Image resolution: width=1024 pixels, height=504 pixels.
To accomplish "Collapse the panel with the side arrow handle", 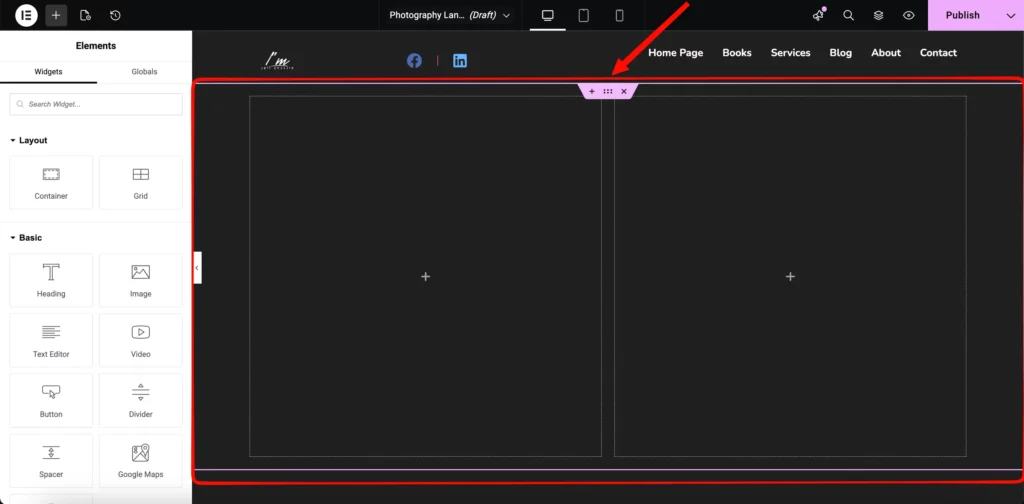I will click(197, 268).
